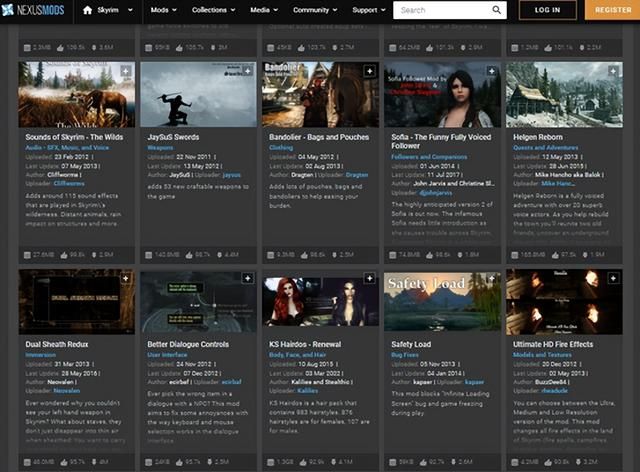Viewport: 640px width, 472px height.
Task: Expand the Collections dropdown menu
Action: click(x=214, y=10)
